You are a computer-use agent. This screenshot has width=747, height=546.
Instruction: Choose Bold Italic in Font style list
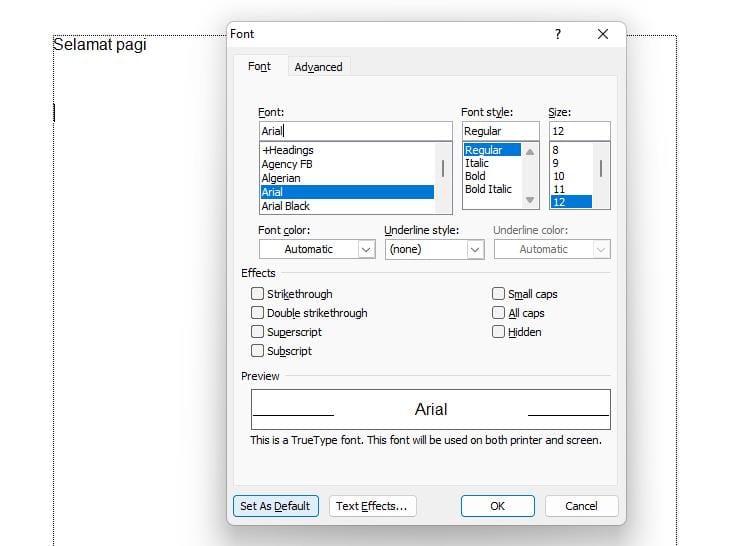[488, 189]
